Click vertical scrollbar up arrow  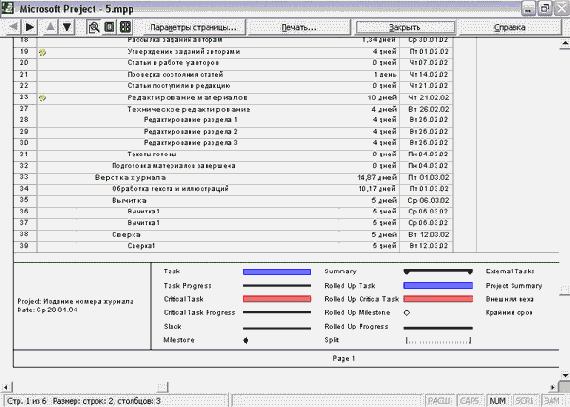565,43
